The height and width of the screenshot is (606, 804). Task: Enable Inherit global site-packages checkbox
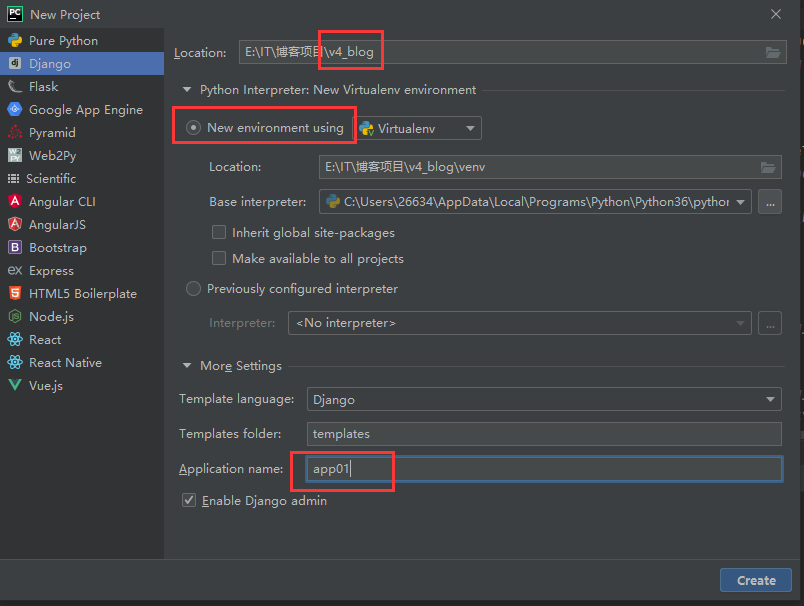pyautogui.click(x=219, y=232)
